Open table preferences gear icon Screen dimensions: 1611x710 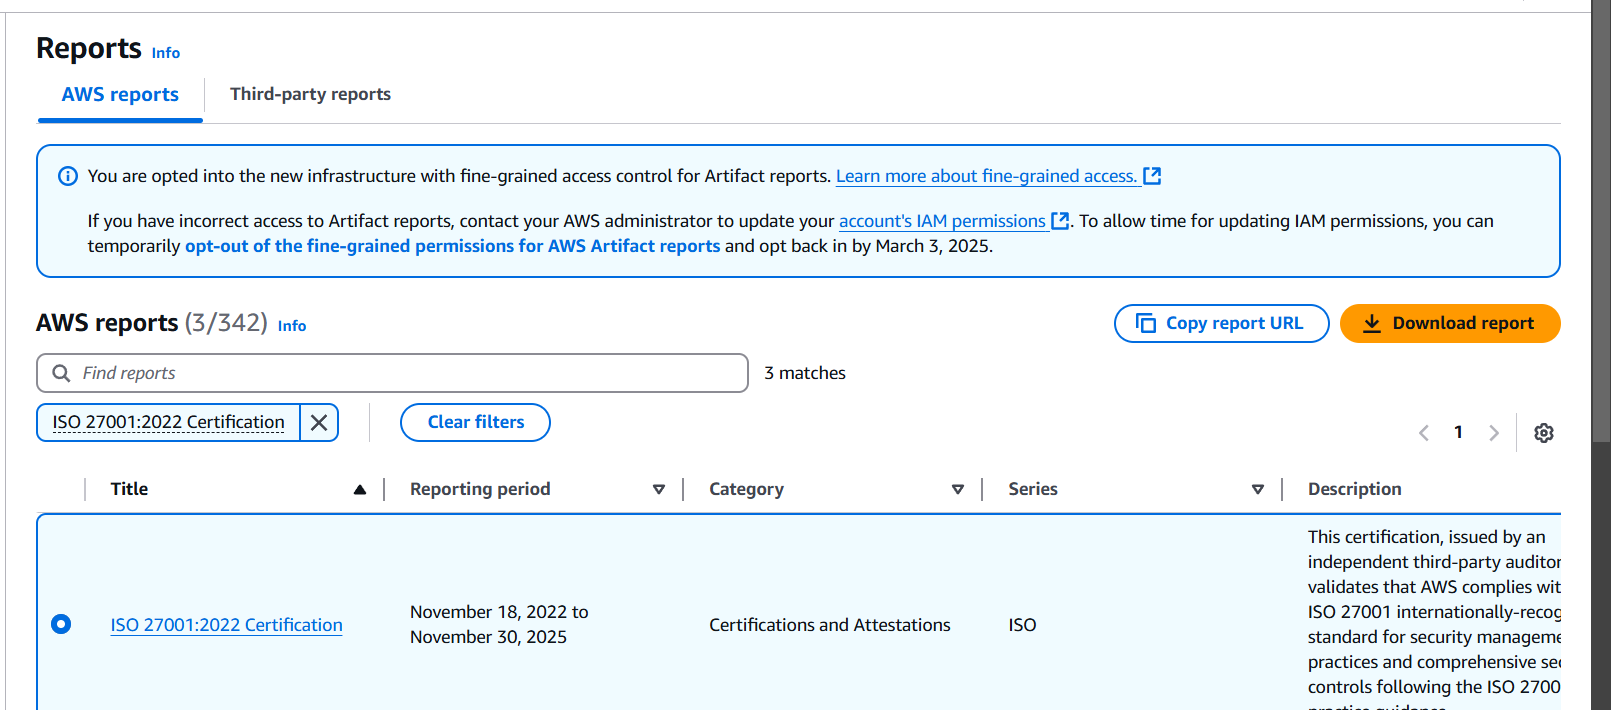(1544, 433)
